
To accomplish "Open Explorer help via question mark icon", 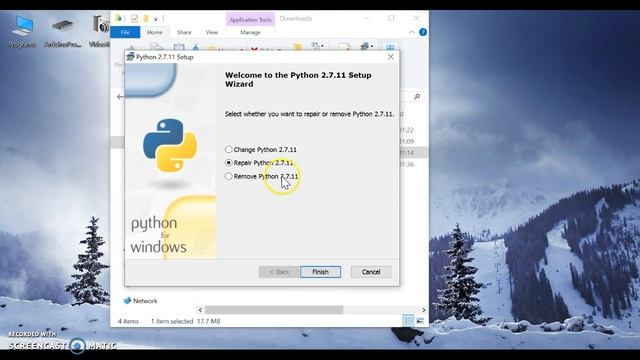I will (423, 32).
